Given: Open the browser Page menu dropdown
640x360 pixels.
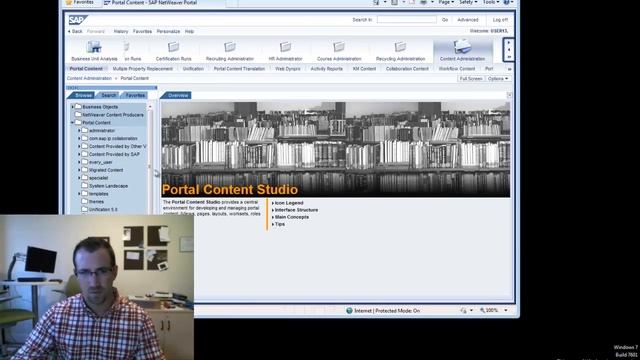Looking at the screenshot, I should [446, 2].
